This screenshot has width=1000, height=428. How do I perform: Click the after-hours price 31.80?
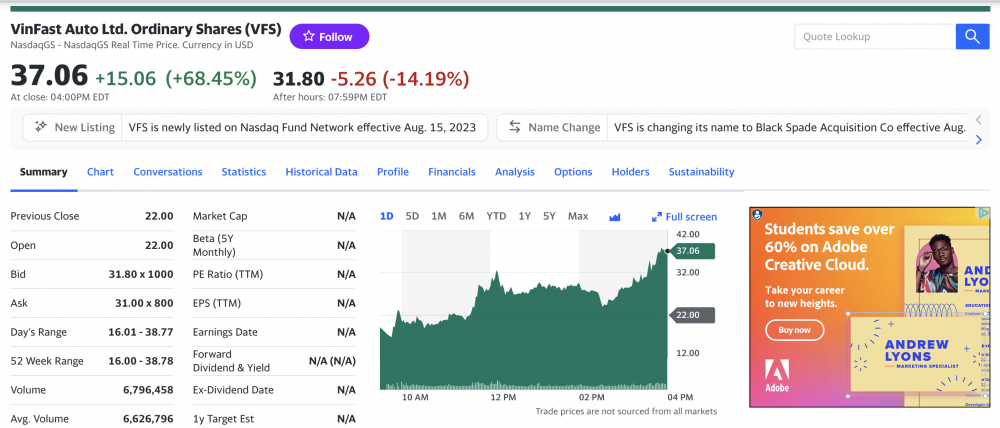coord(298,78)
